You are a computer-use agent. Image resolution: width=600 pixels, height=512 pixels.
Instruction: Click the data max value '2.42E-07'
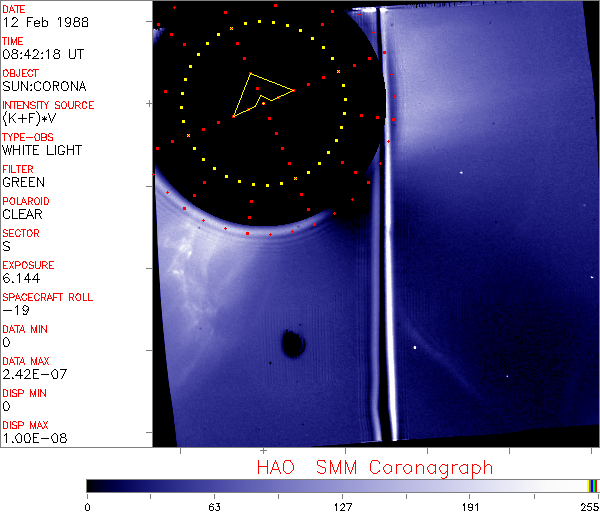[x=31, y=374]
